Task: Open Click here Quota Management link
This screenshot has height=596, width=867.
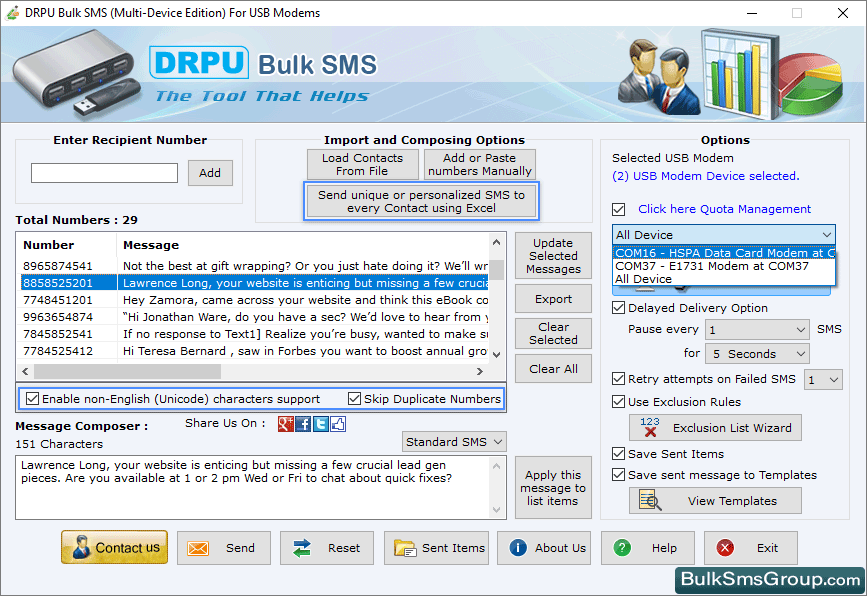Action: (724, 209)
